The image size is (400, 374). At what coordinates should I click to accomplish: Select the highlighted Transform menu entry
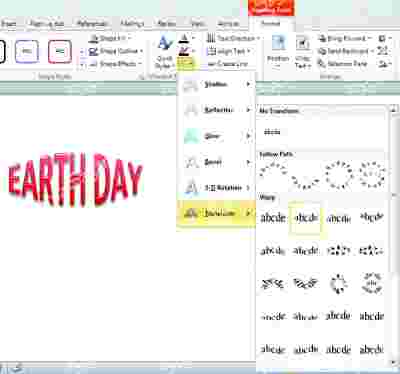click(x=217, y=213)
